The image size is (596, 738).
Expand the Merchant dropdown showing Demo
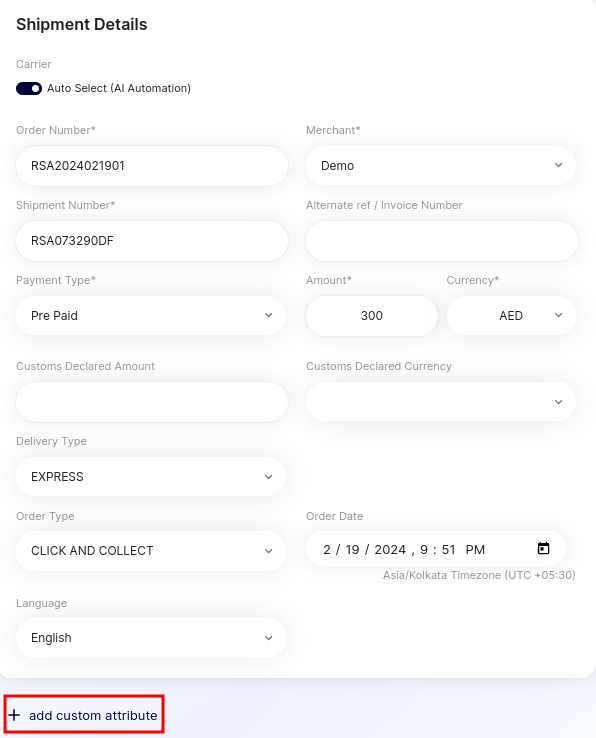point(441,166)
